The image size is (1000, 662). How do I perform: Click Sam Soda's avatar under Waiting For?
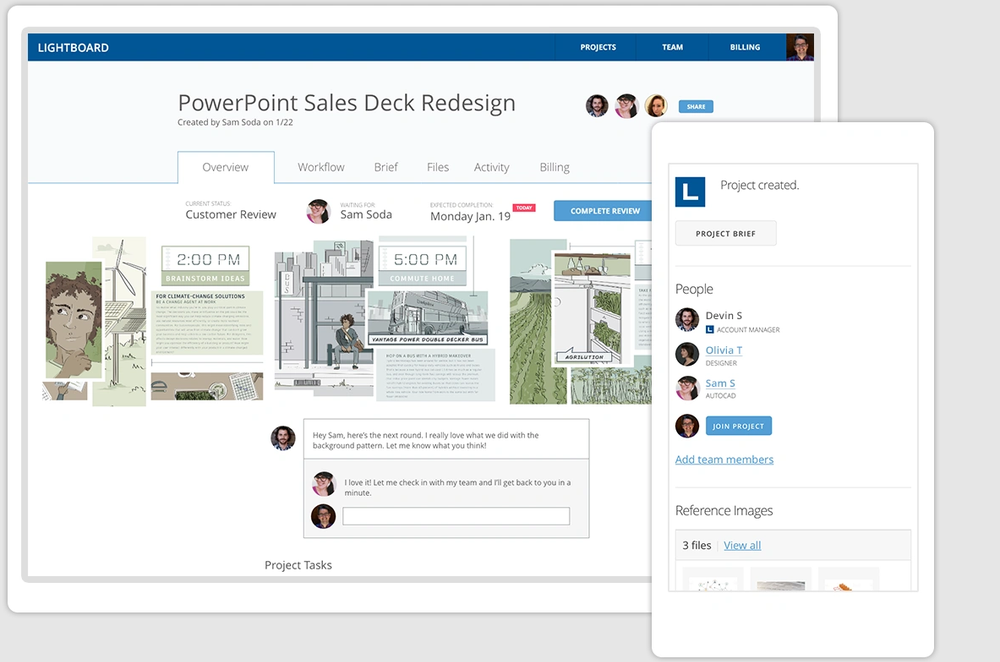coord(318,212)
